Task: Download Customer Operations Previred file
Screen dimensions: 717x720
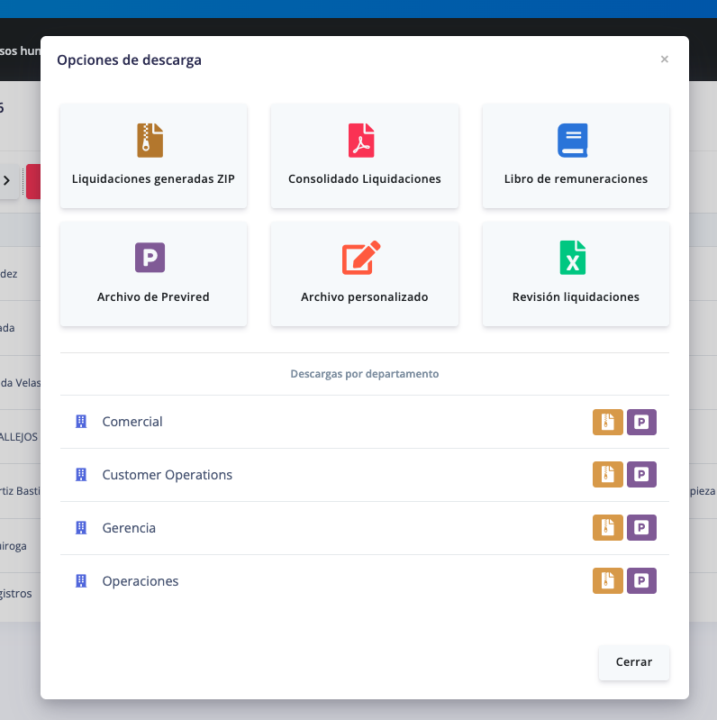Action: coord(642,474)
